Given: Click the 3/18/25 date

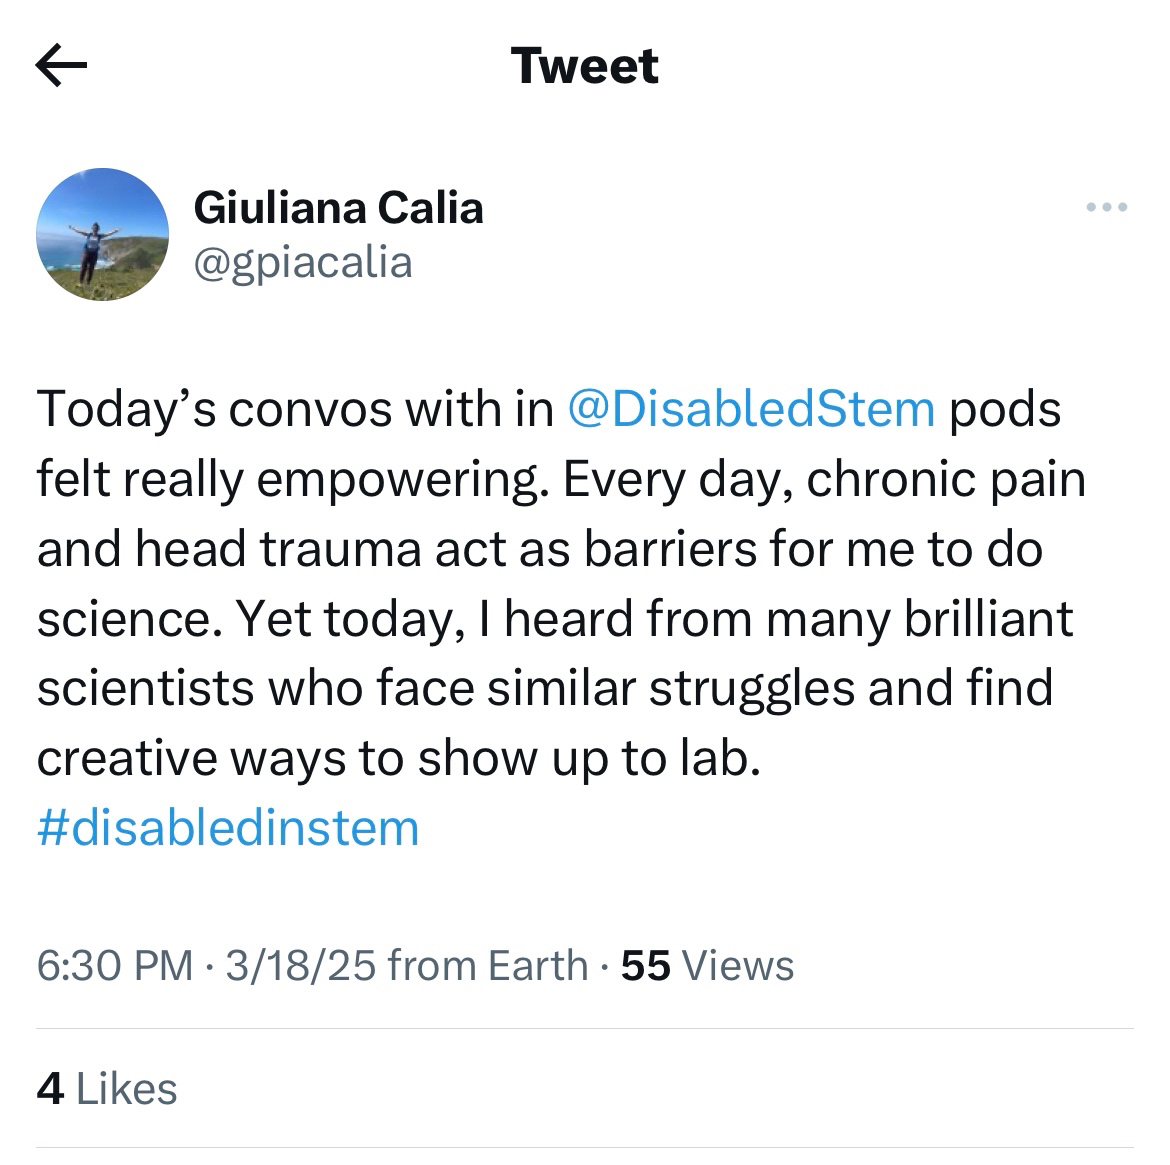Looking at the screenshot, I should 300,966.
